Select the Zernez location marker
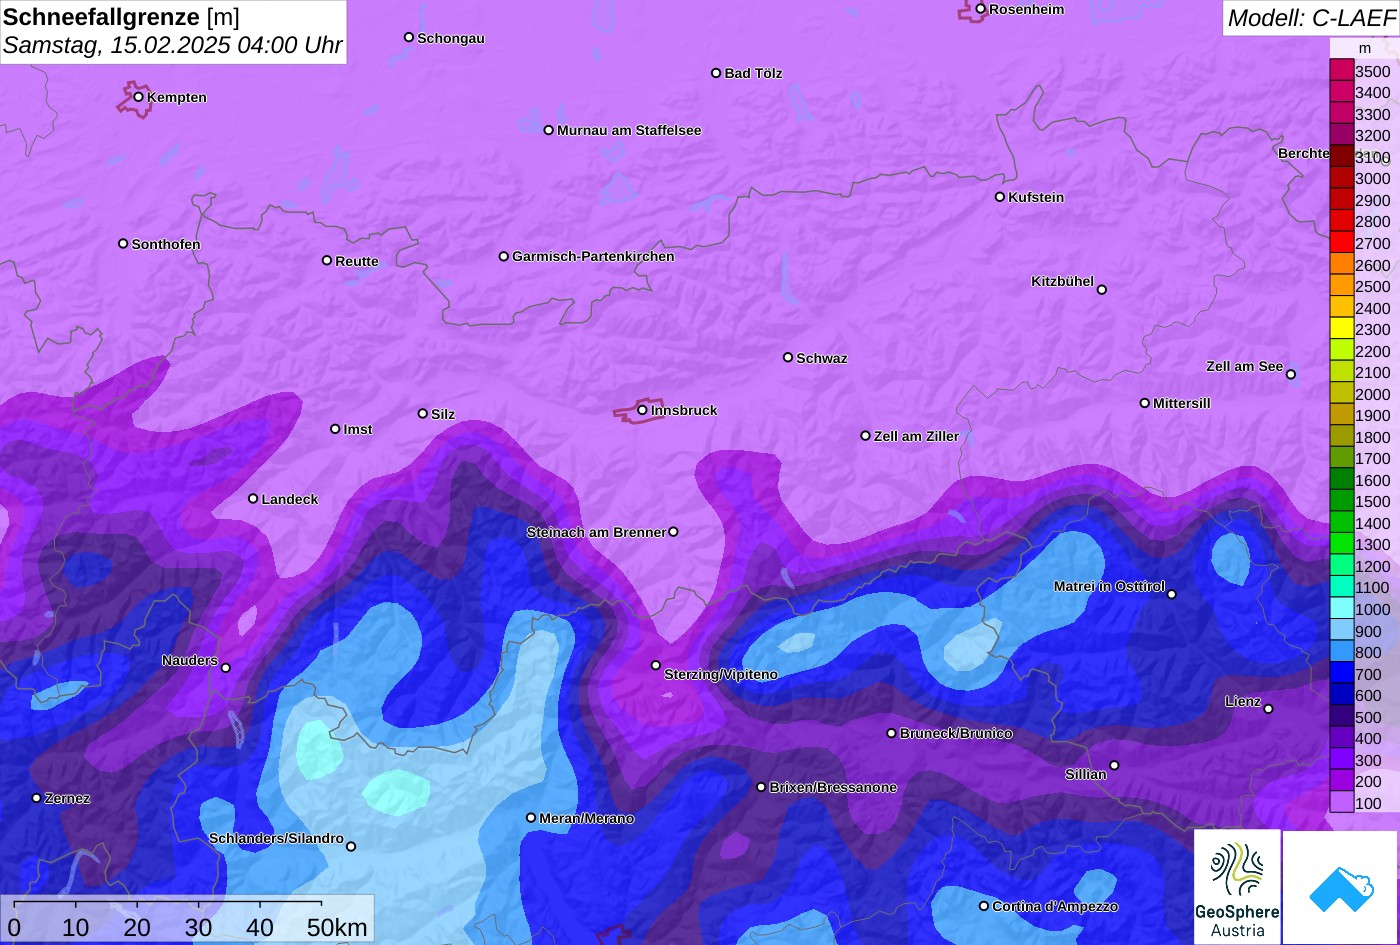 (x=37, y=798)
